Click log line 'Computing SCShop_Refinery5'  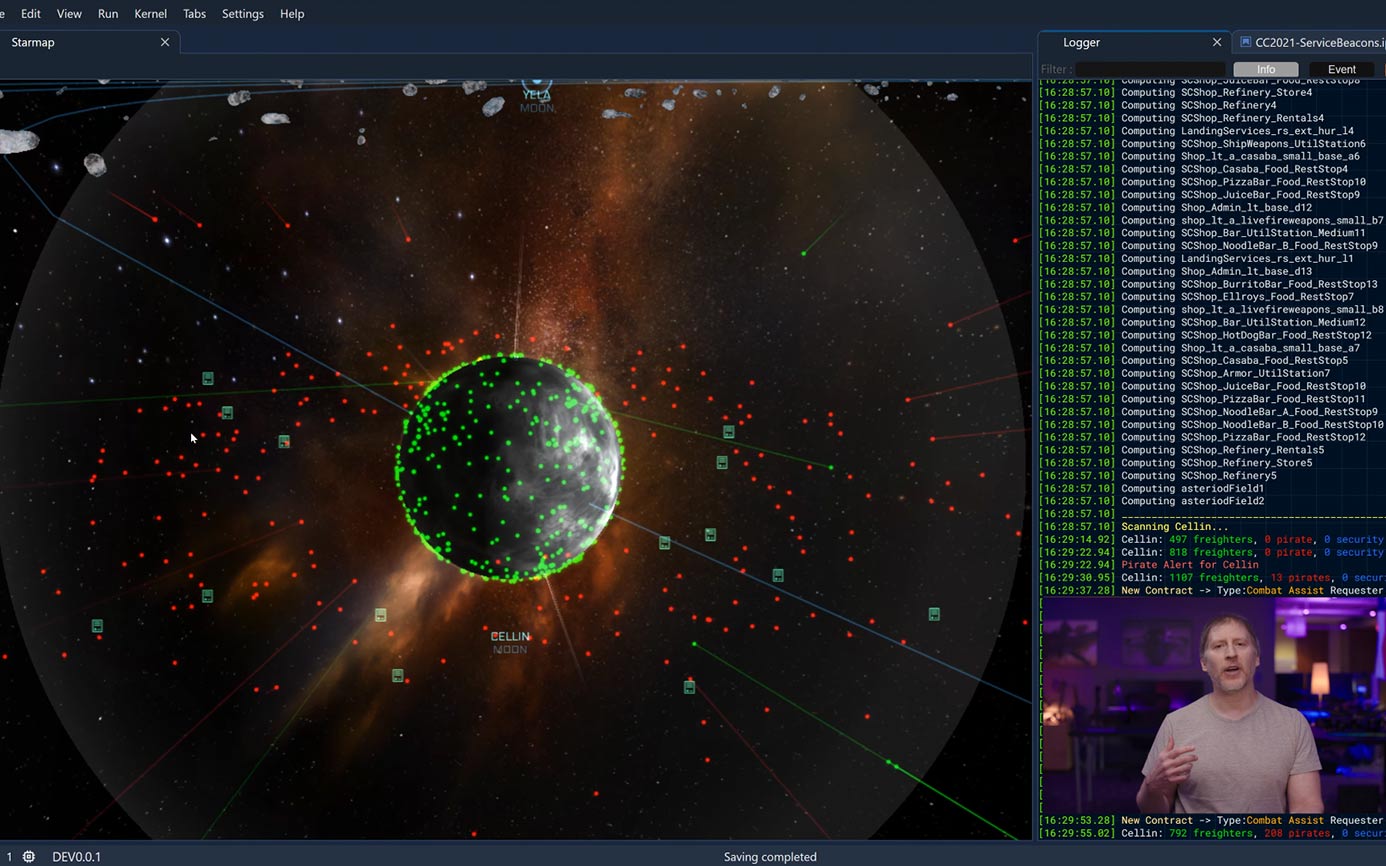[x=1199, y=476]
